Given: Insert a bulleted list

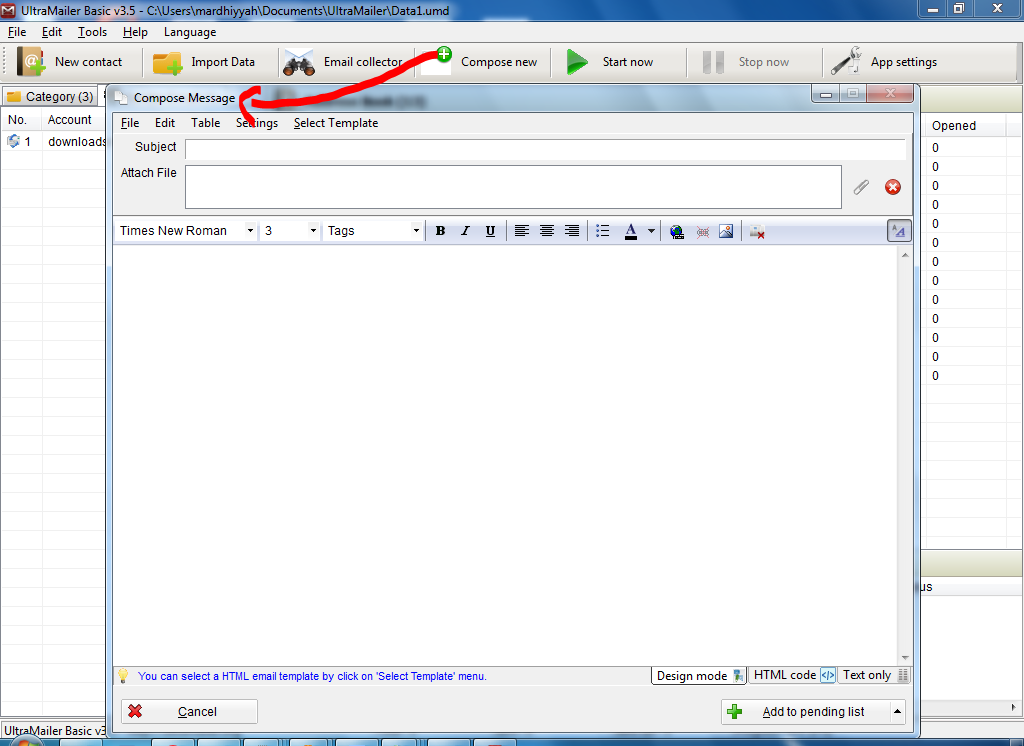Looking at the screenshot, I should point(602,231).
